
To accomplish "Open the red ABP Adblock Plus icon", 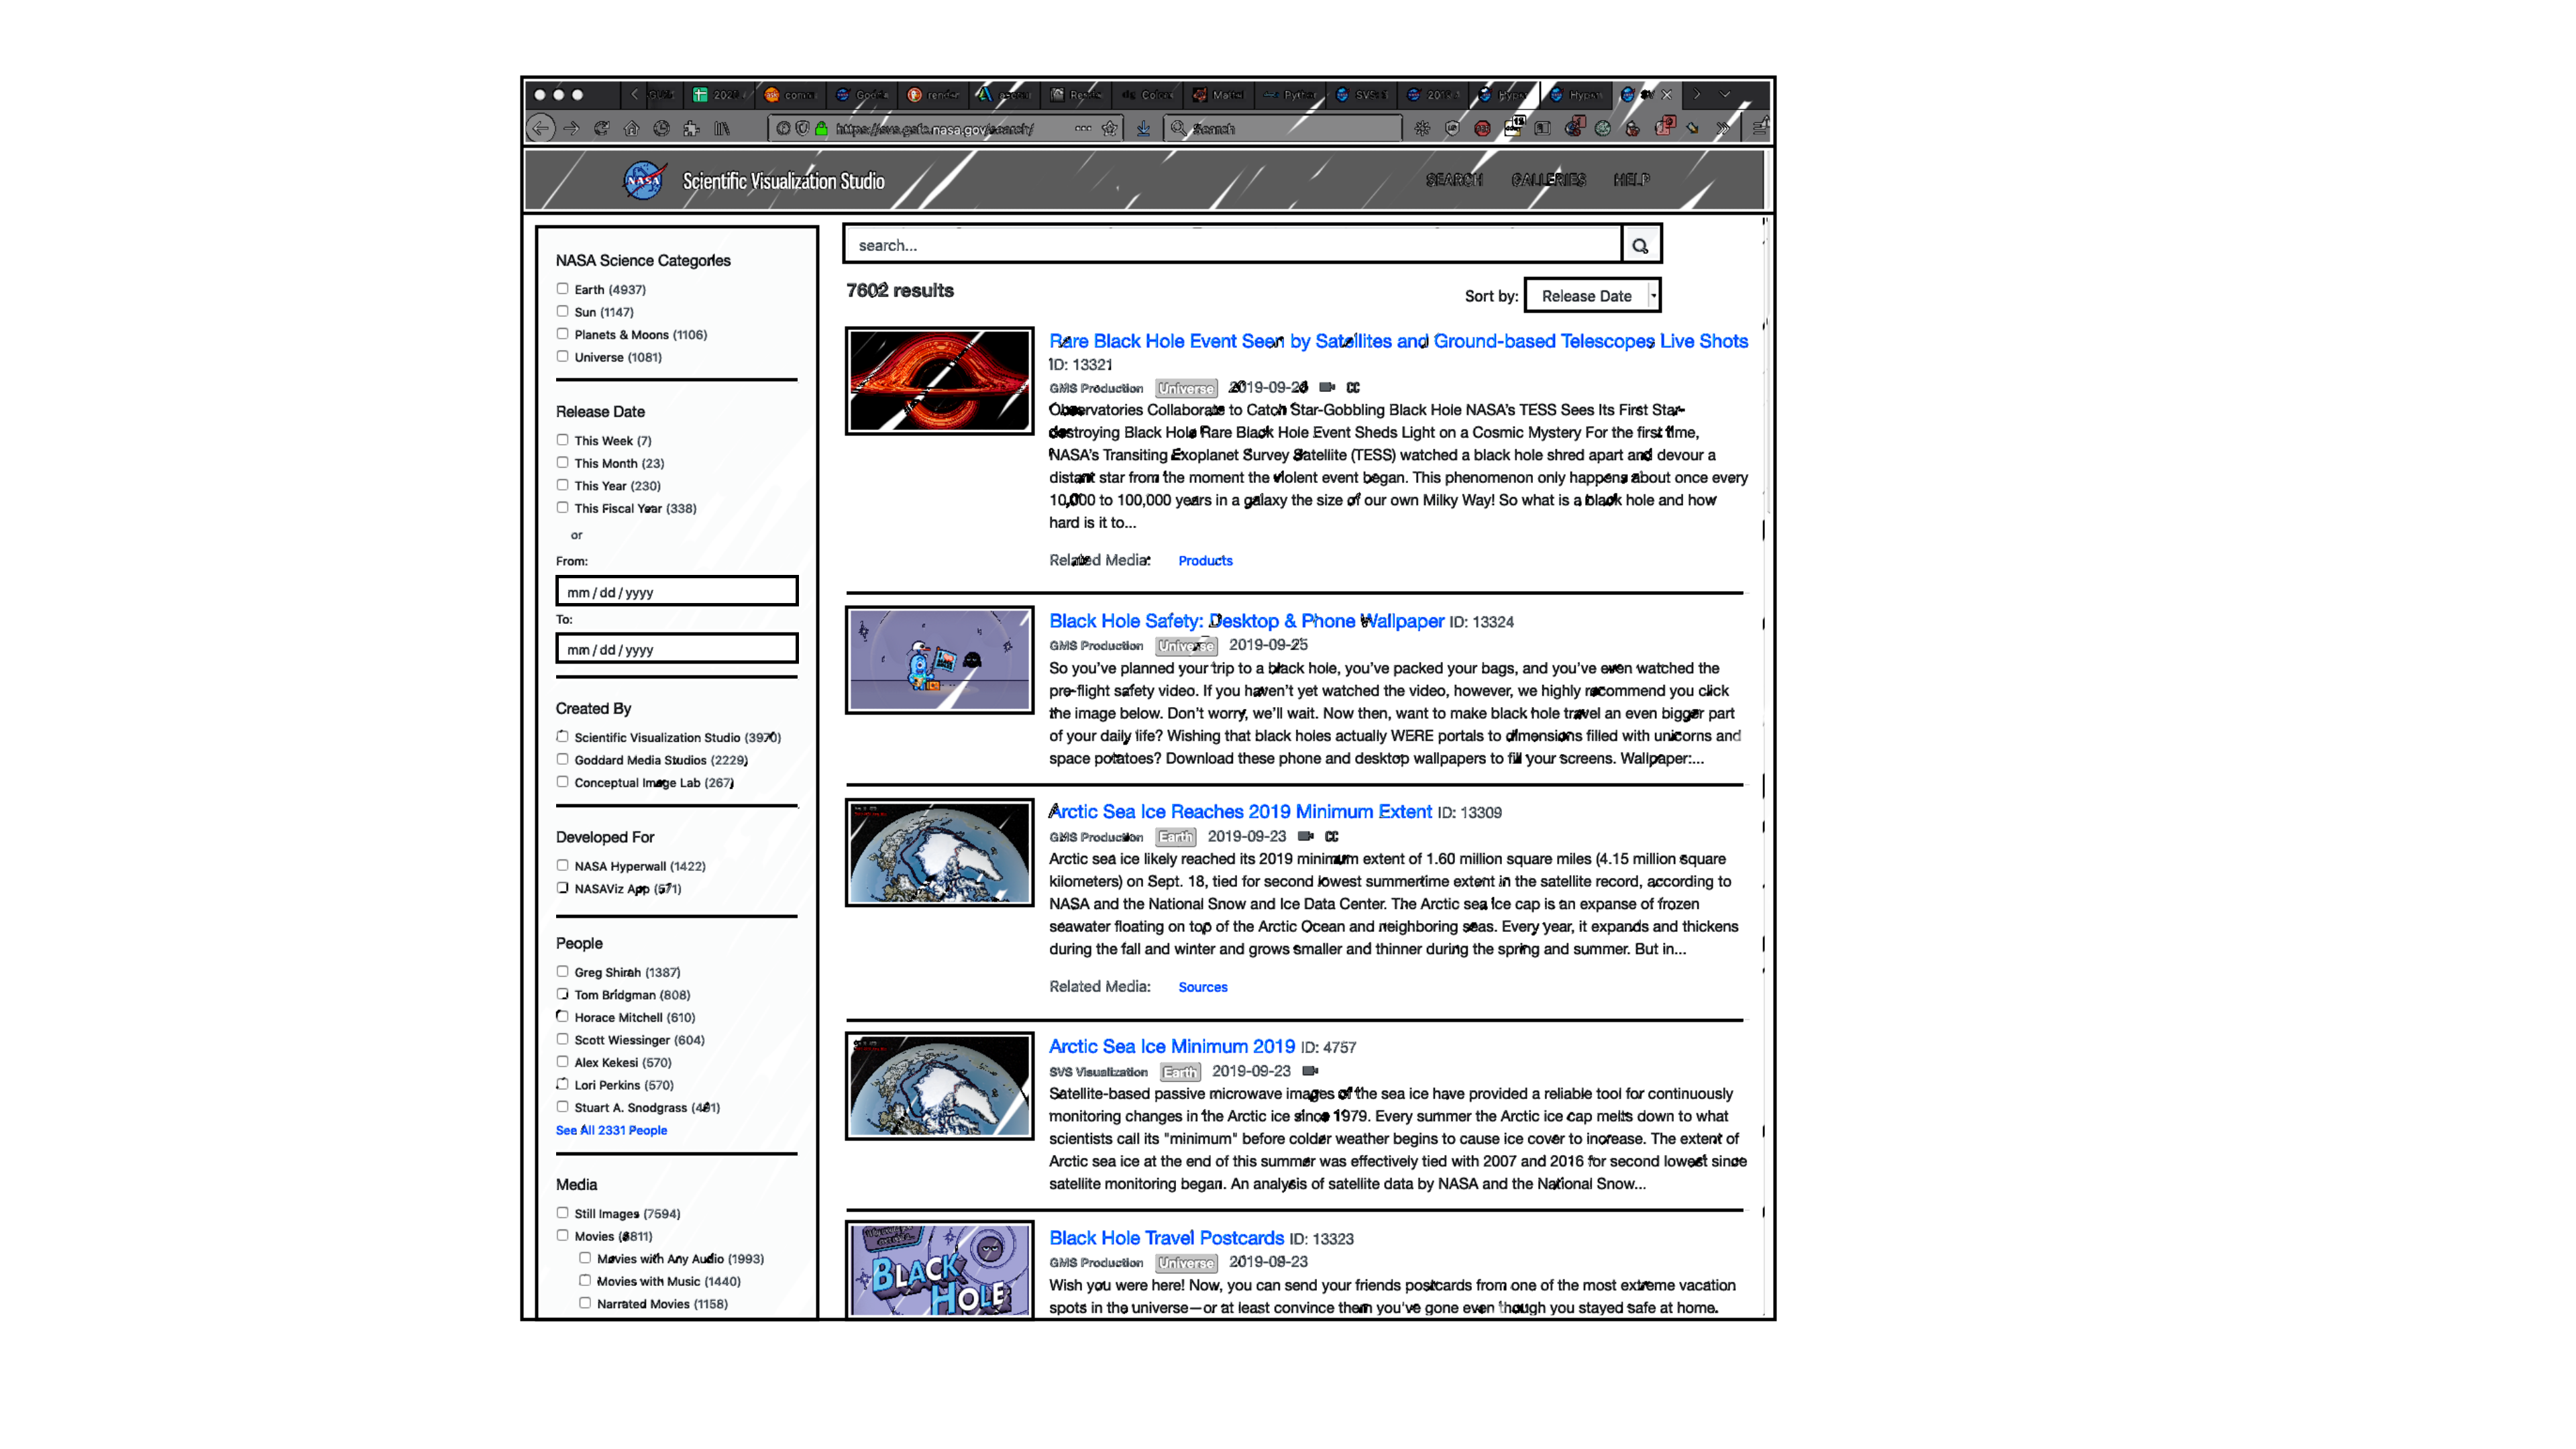I will [1482, 128].
